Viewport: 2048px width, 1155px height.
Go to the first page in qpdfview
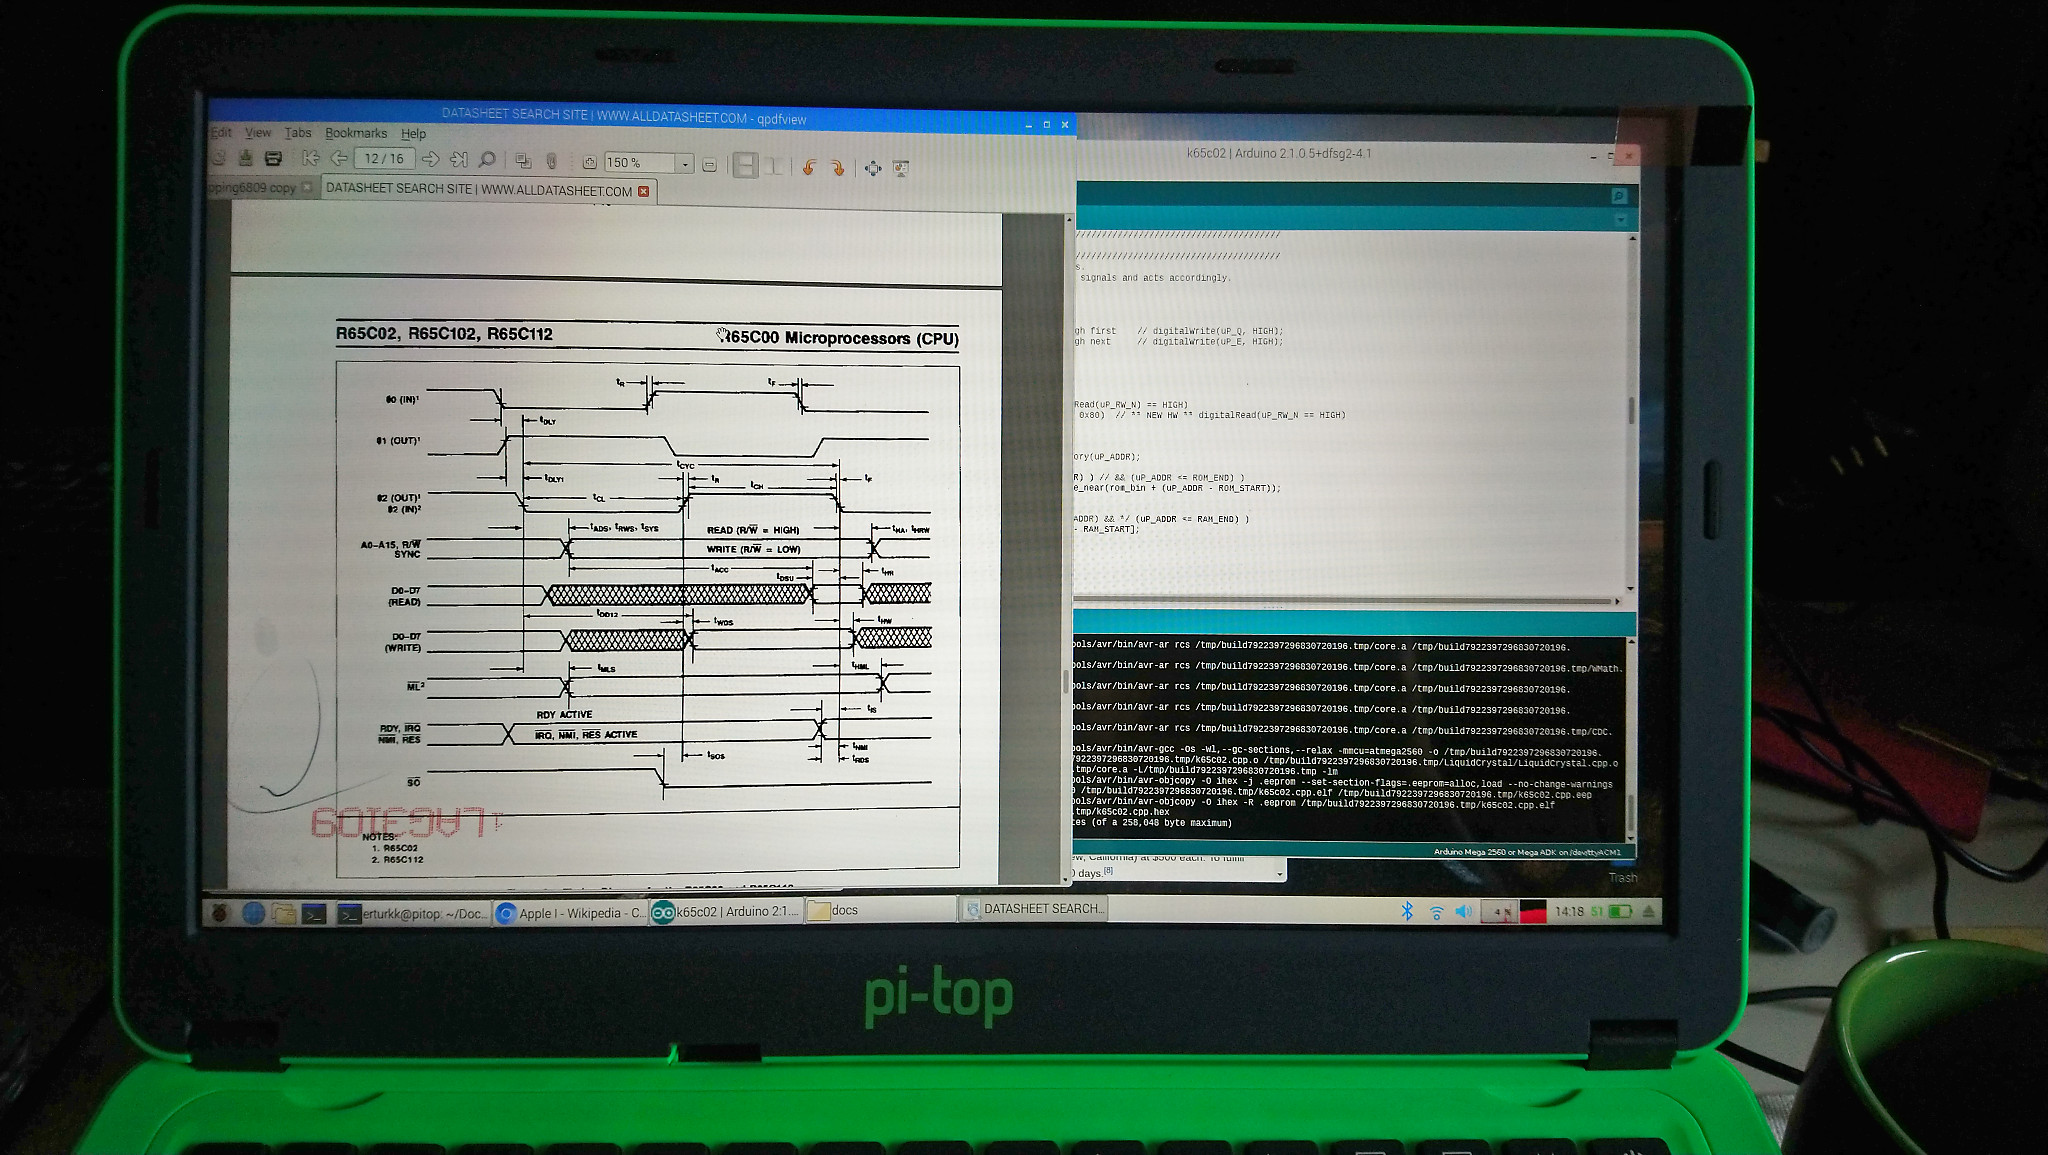coord(311,158)
